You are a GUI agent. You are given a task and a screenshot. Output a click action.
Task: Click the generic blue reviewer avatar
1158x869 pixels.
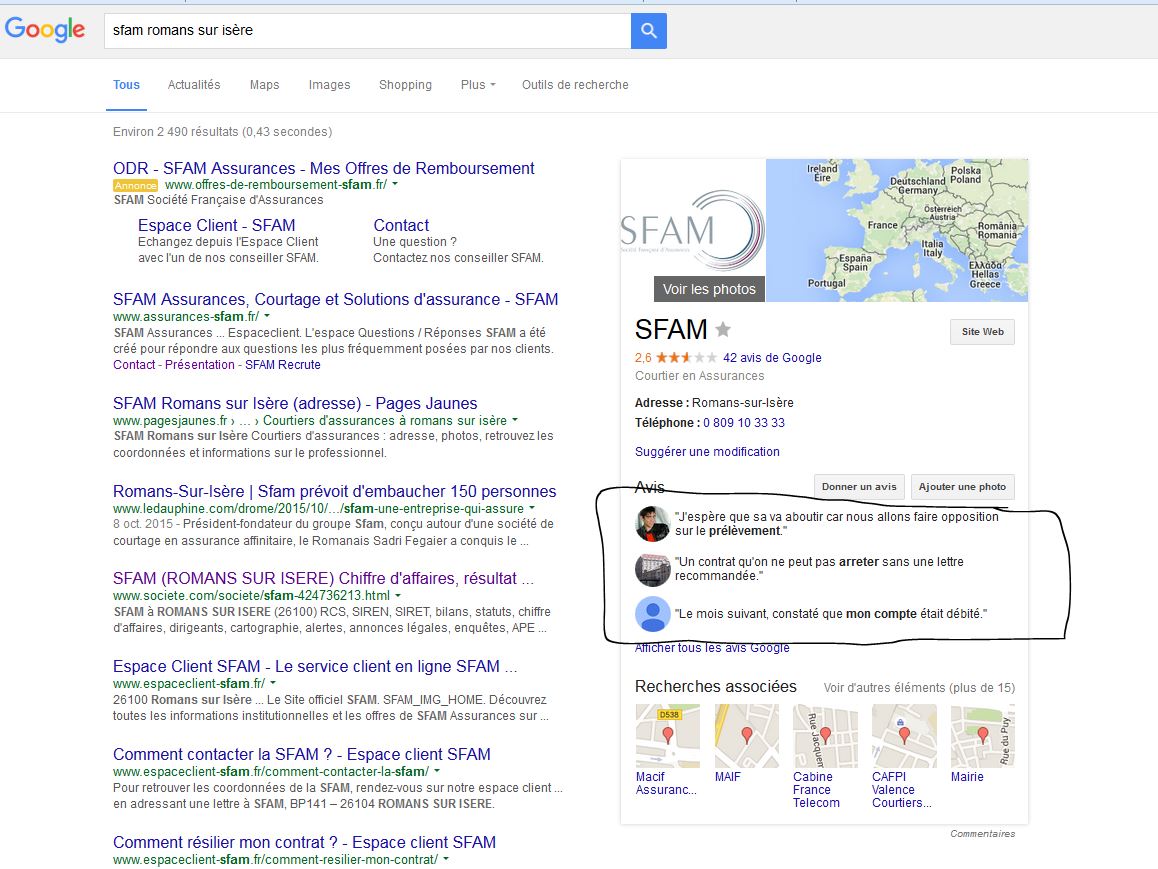pos(653,614)
